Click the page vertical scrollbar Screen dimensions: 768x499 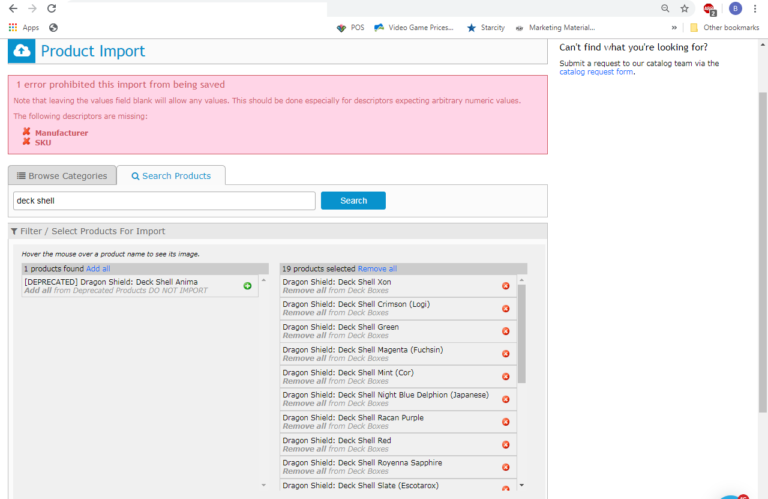[x=763, y=252]
